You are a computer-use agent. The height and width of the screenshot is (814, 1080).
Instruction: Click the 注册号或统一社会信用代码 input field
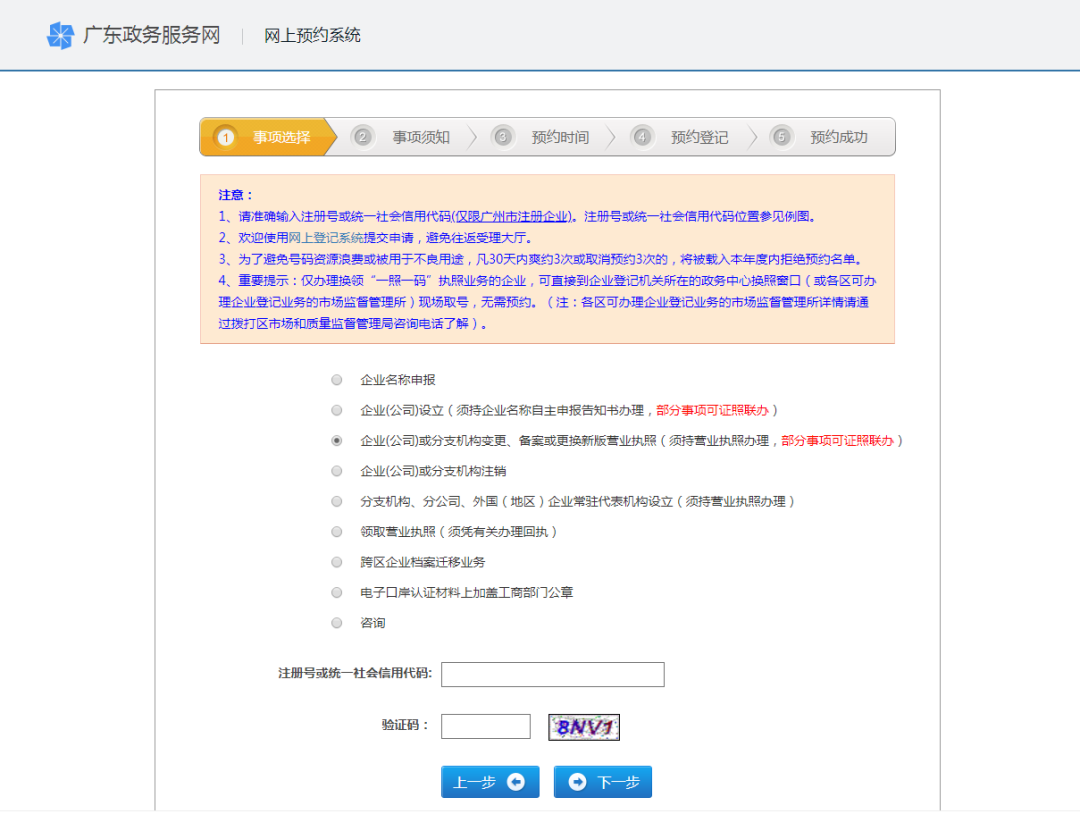[552, 674]
